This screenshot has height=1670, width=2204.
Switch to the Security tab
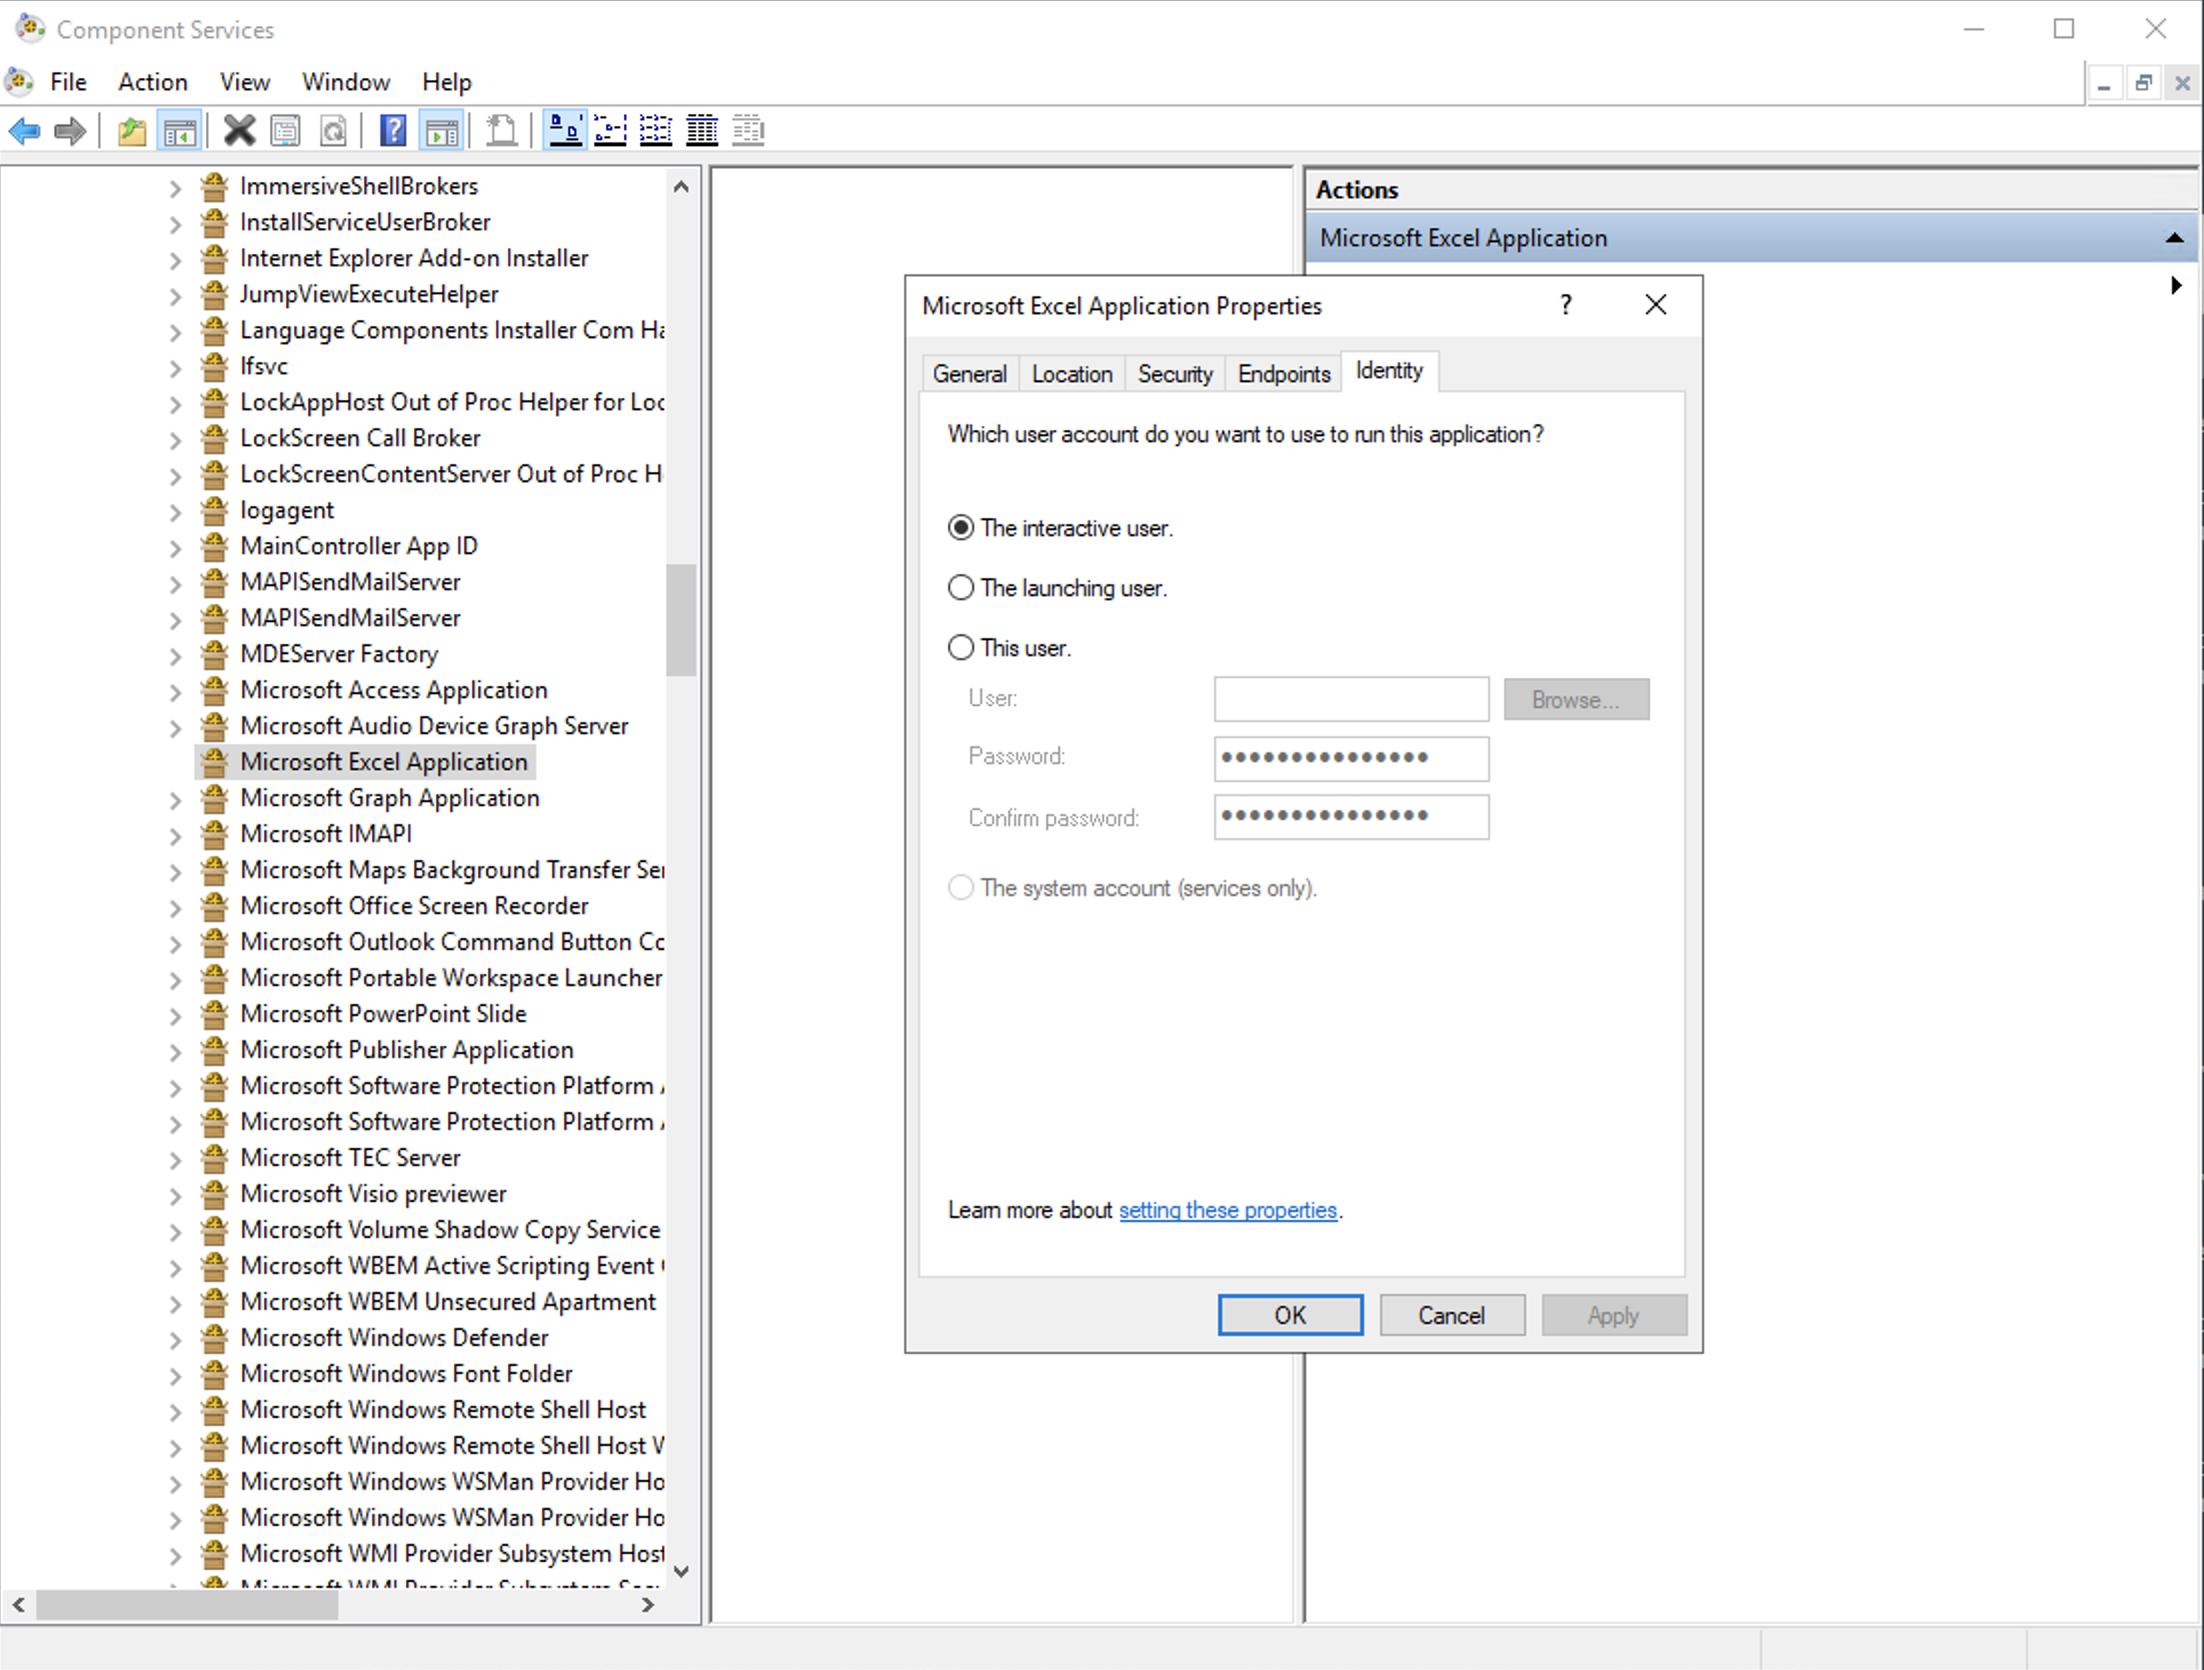pos(1174,374)
